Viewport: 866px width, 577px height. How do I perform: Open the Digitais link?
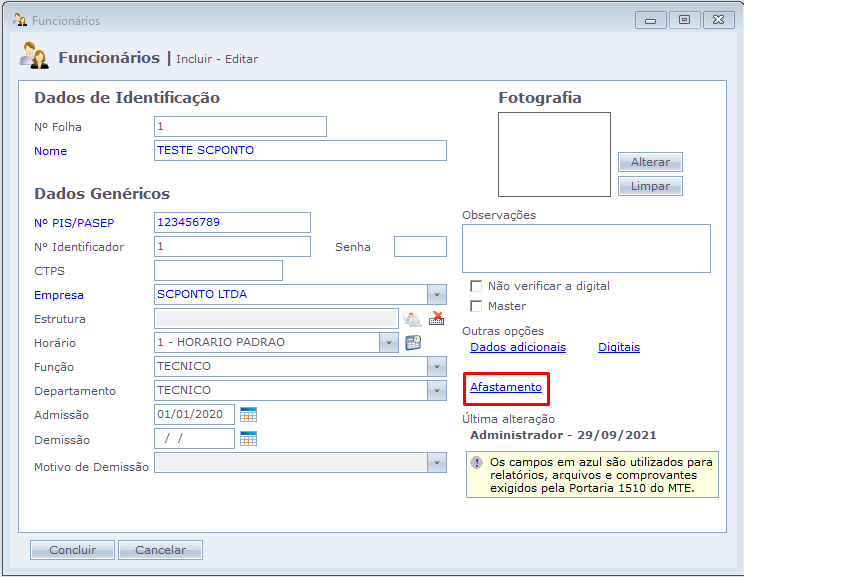[619, 347]
